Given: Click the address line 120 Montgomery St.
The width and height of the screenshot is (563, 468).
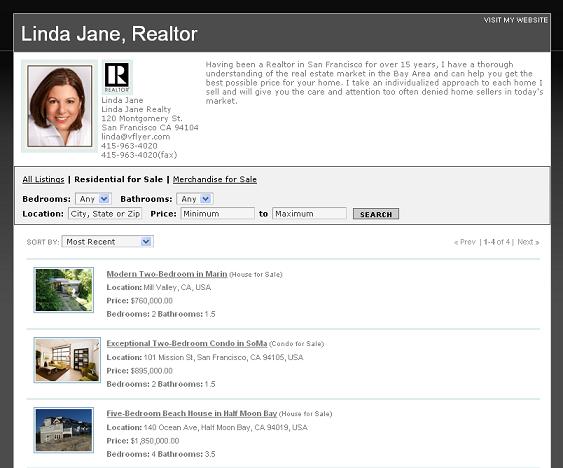Looking at the screenshot, I should pos(142,119).
